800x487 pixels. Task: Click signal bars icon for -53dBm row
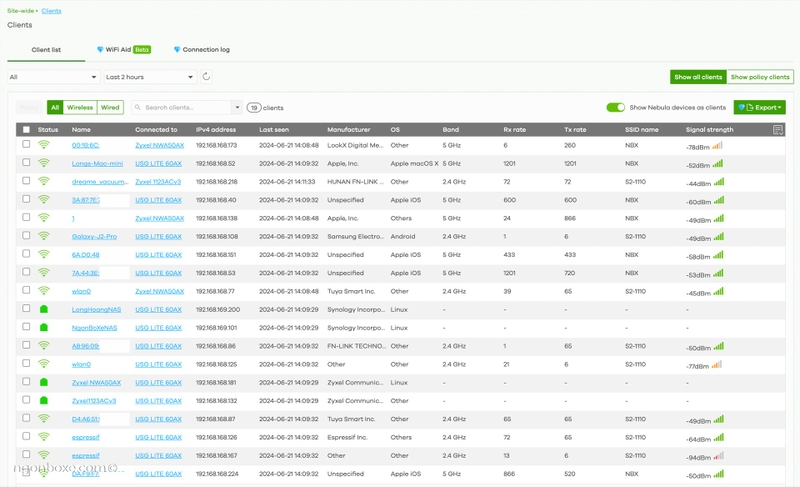point(718,273)
